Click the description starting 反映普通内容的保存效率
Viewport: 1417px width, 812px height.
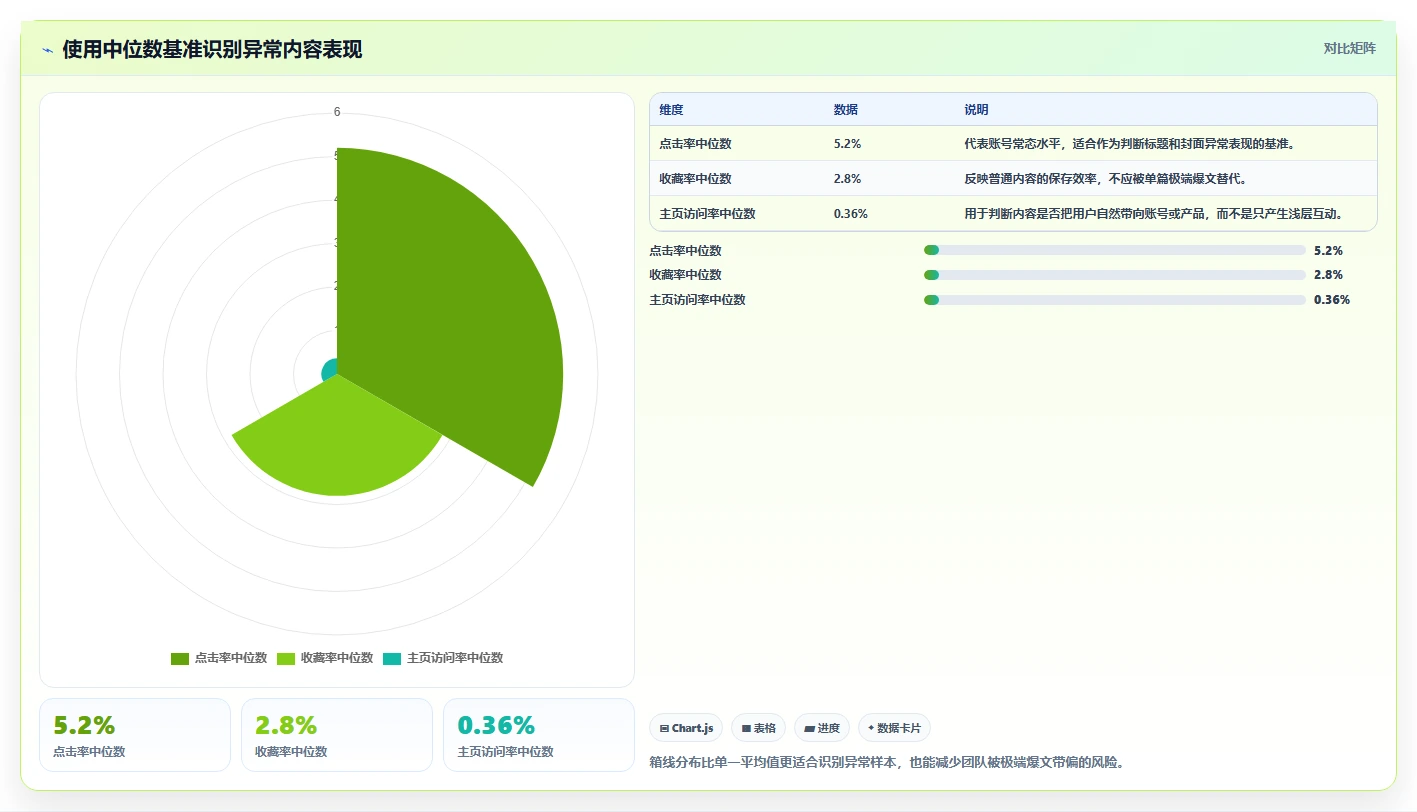[1105, 179]
